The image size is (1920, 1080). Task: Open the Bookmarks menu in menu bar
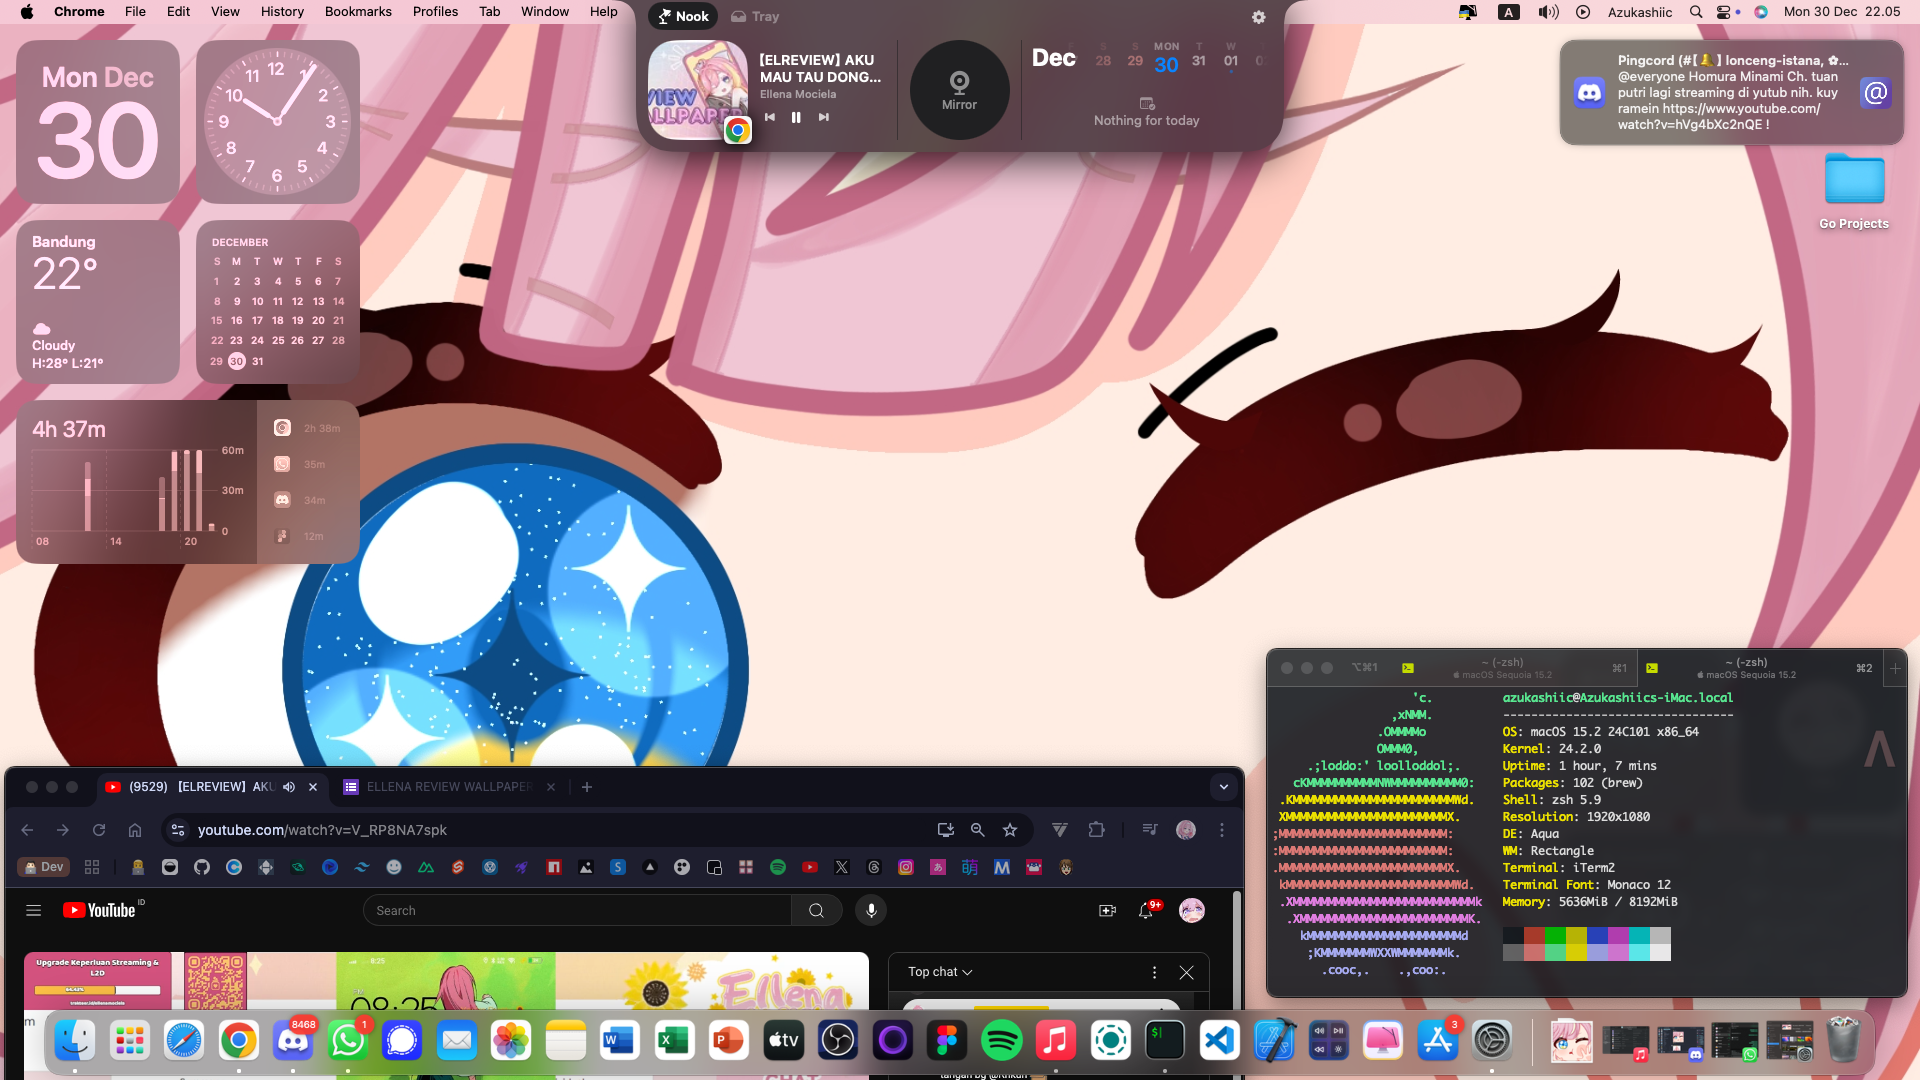tap(357, 12)
